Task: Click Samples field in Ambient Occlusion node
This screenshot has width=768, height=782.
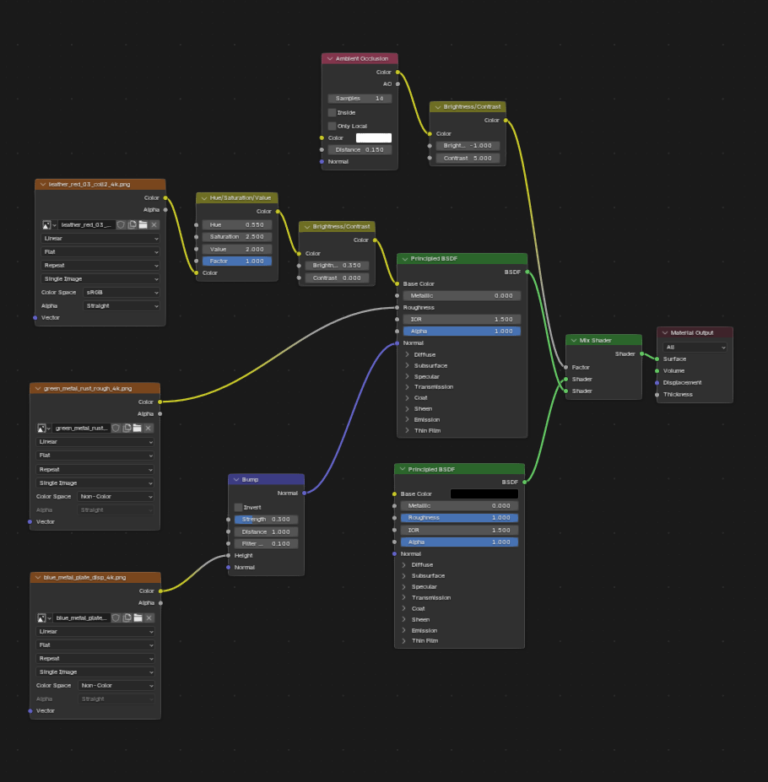Action: 360,98
